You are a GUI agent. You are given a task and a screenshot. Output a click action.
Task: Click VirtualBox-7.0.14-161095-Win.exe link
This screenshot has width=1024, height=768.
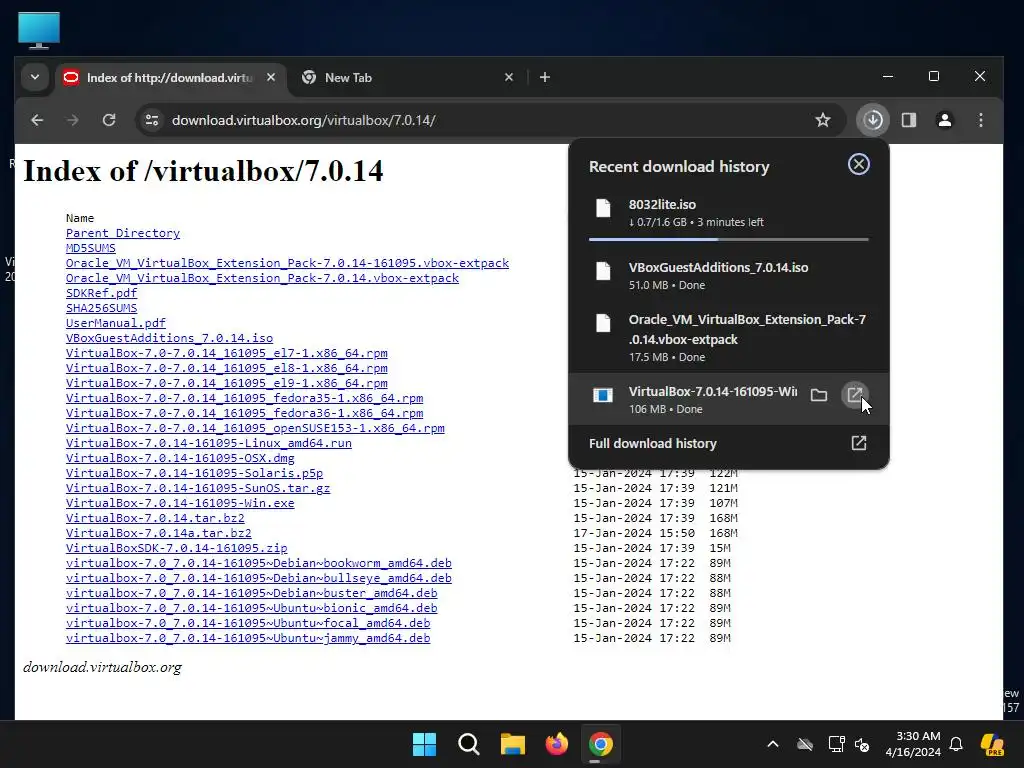point(180,504)
